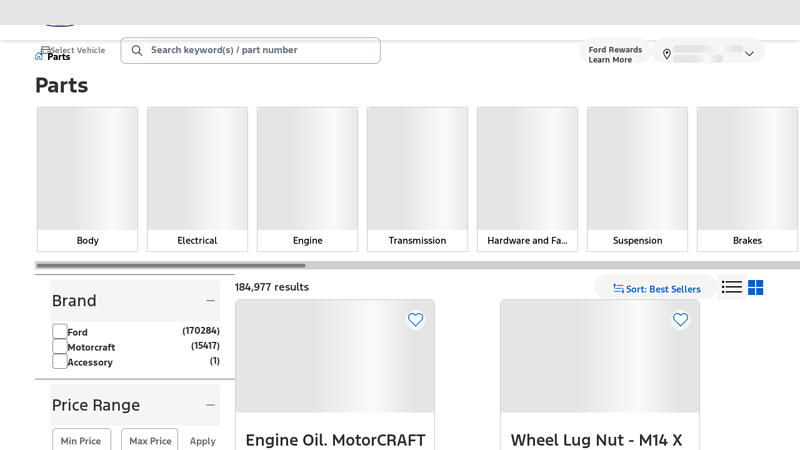Image resolution: width=800 pixels, height=450 pixels.
Task: Open Engine Oil MotorCRAFT product title
Action: pyautogui.click(x=335, y=440)
